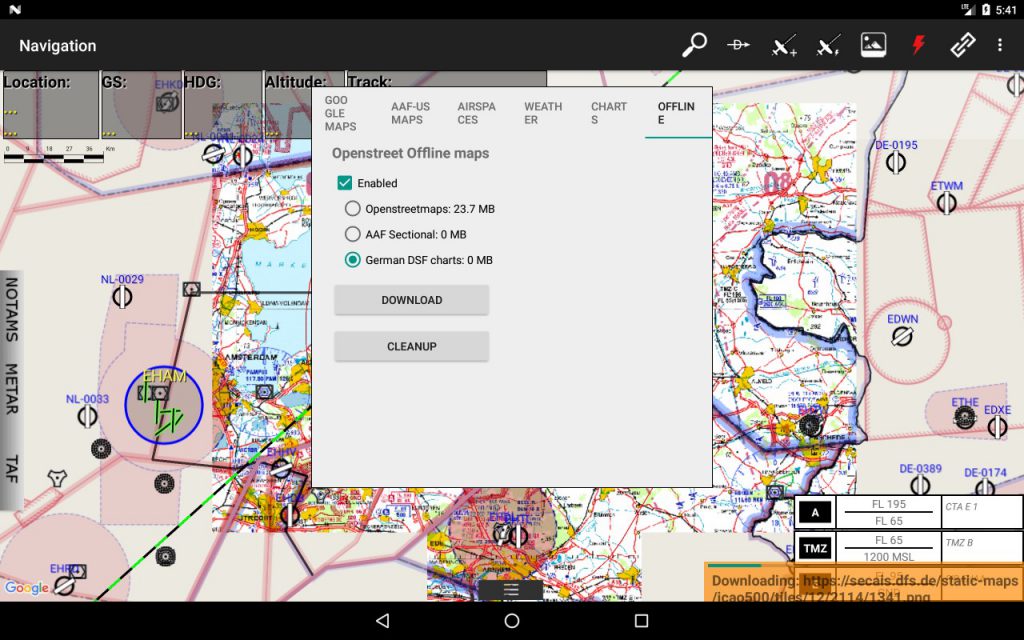Open the NOTAMS side panel
The image size is (1024, 640).
click(x=13, y=313)
